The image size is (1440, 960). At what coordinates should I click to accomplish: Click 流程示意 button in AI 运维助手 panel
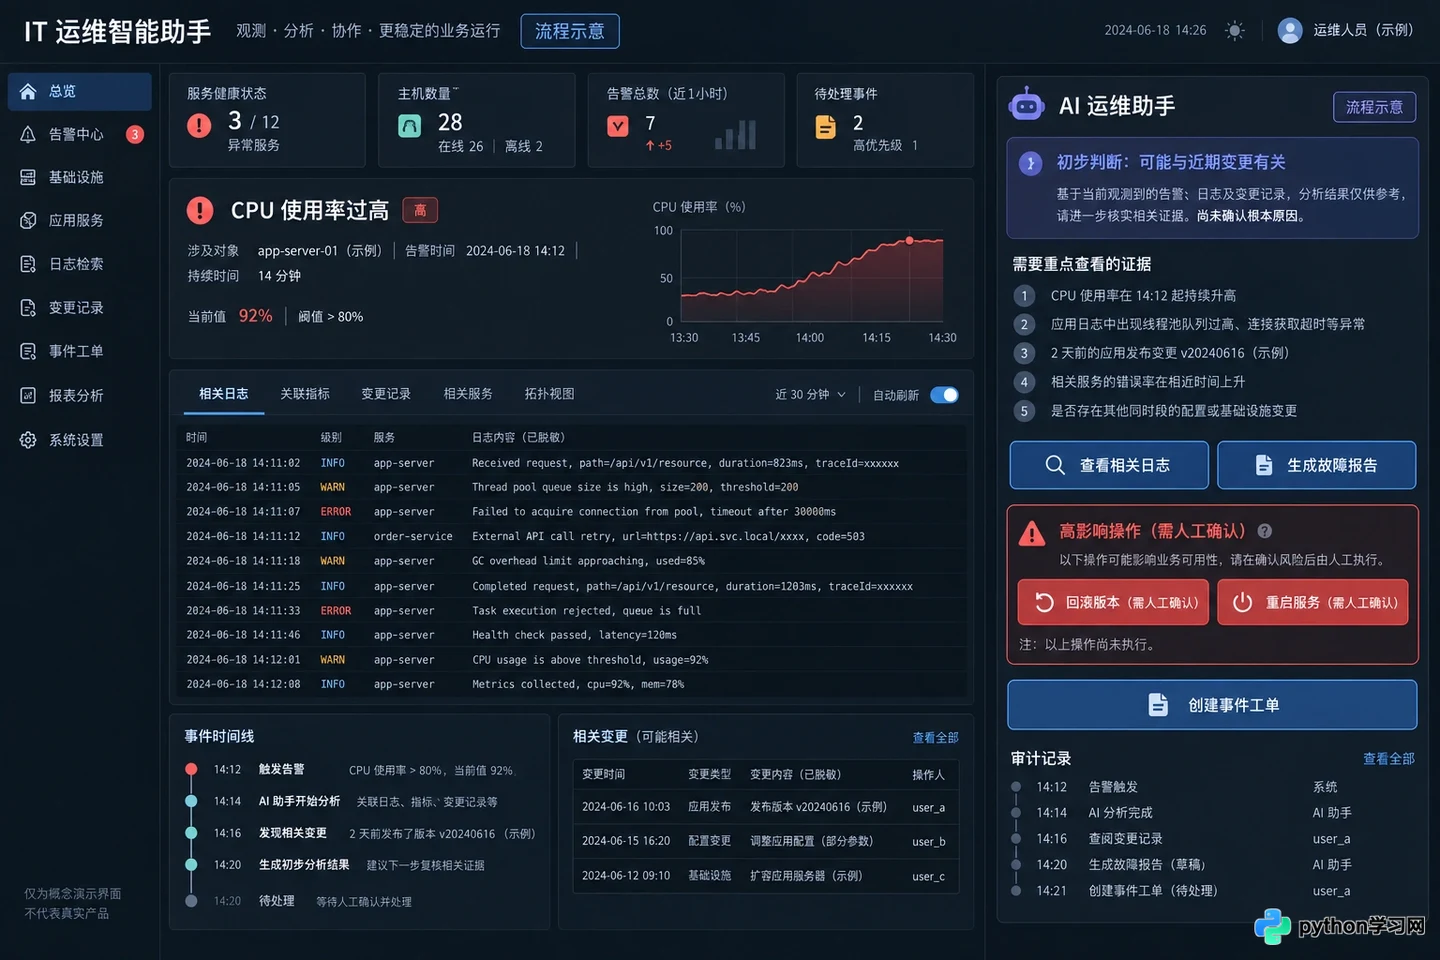(x=1374, y=107)
